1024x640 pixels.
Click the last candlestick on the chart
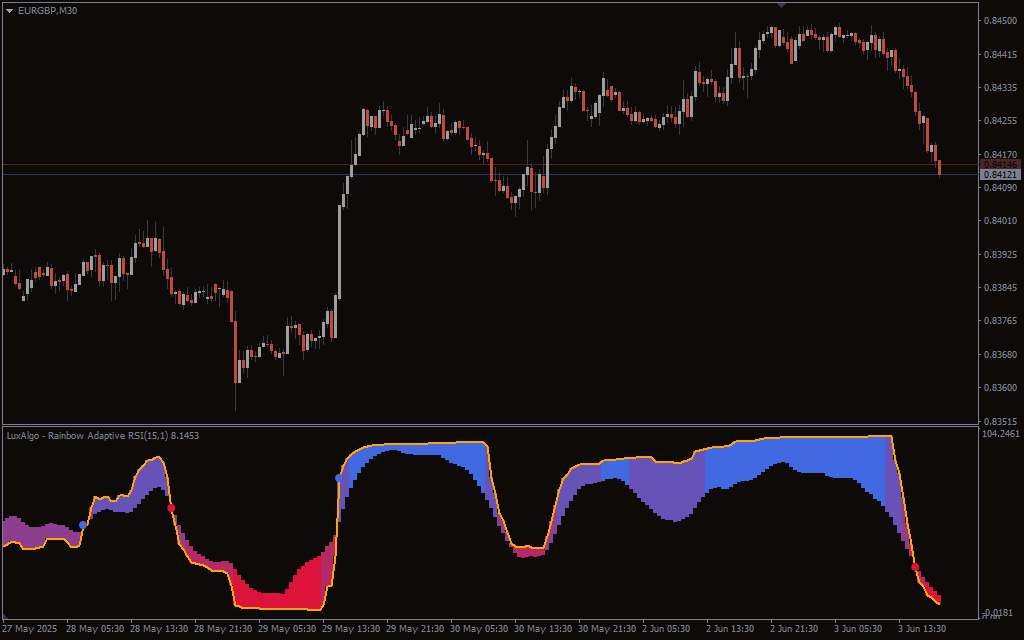[x=939, y=165]
